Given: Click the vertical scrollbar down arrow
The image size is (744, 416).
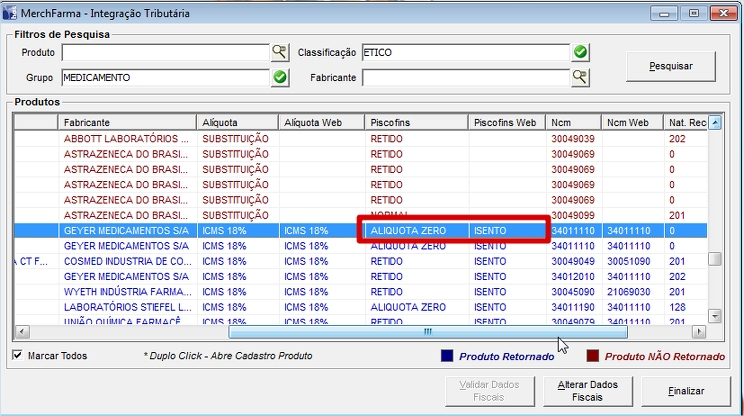Looking at the screenshot, I should (x=714, y=316).
